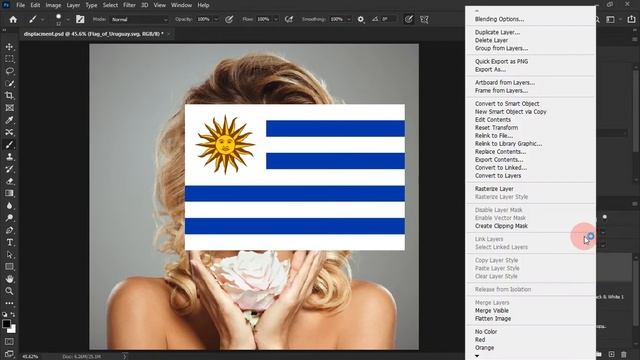640x360 pixels.
Task: Enable airbrush-style build-up effects
Action: pos(289,19)
